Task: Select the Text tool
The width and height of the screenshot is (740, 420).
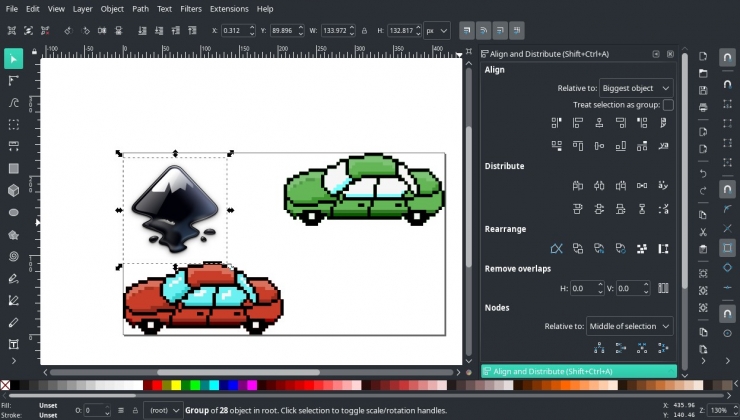Action: point(13,344)
